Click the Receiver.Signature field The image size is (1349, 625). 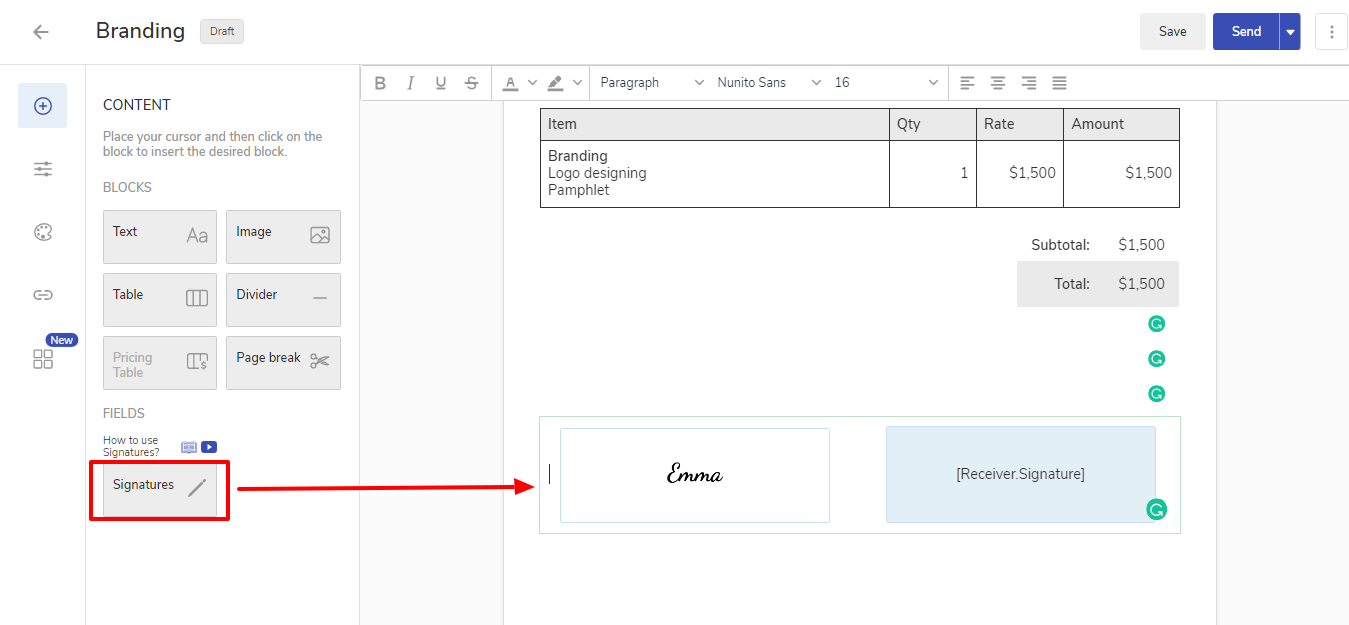click(1020, 474)
